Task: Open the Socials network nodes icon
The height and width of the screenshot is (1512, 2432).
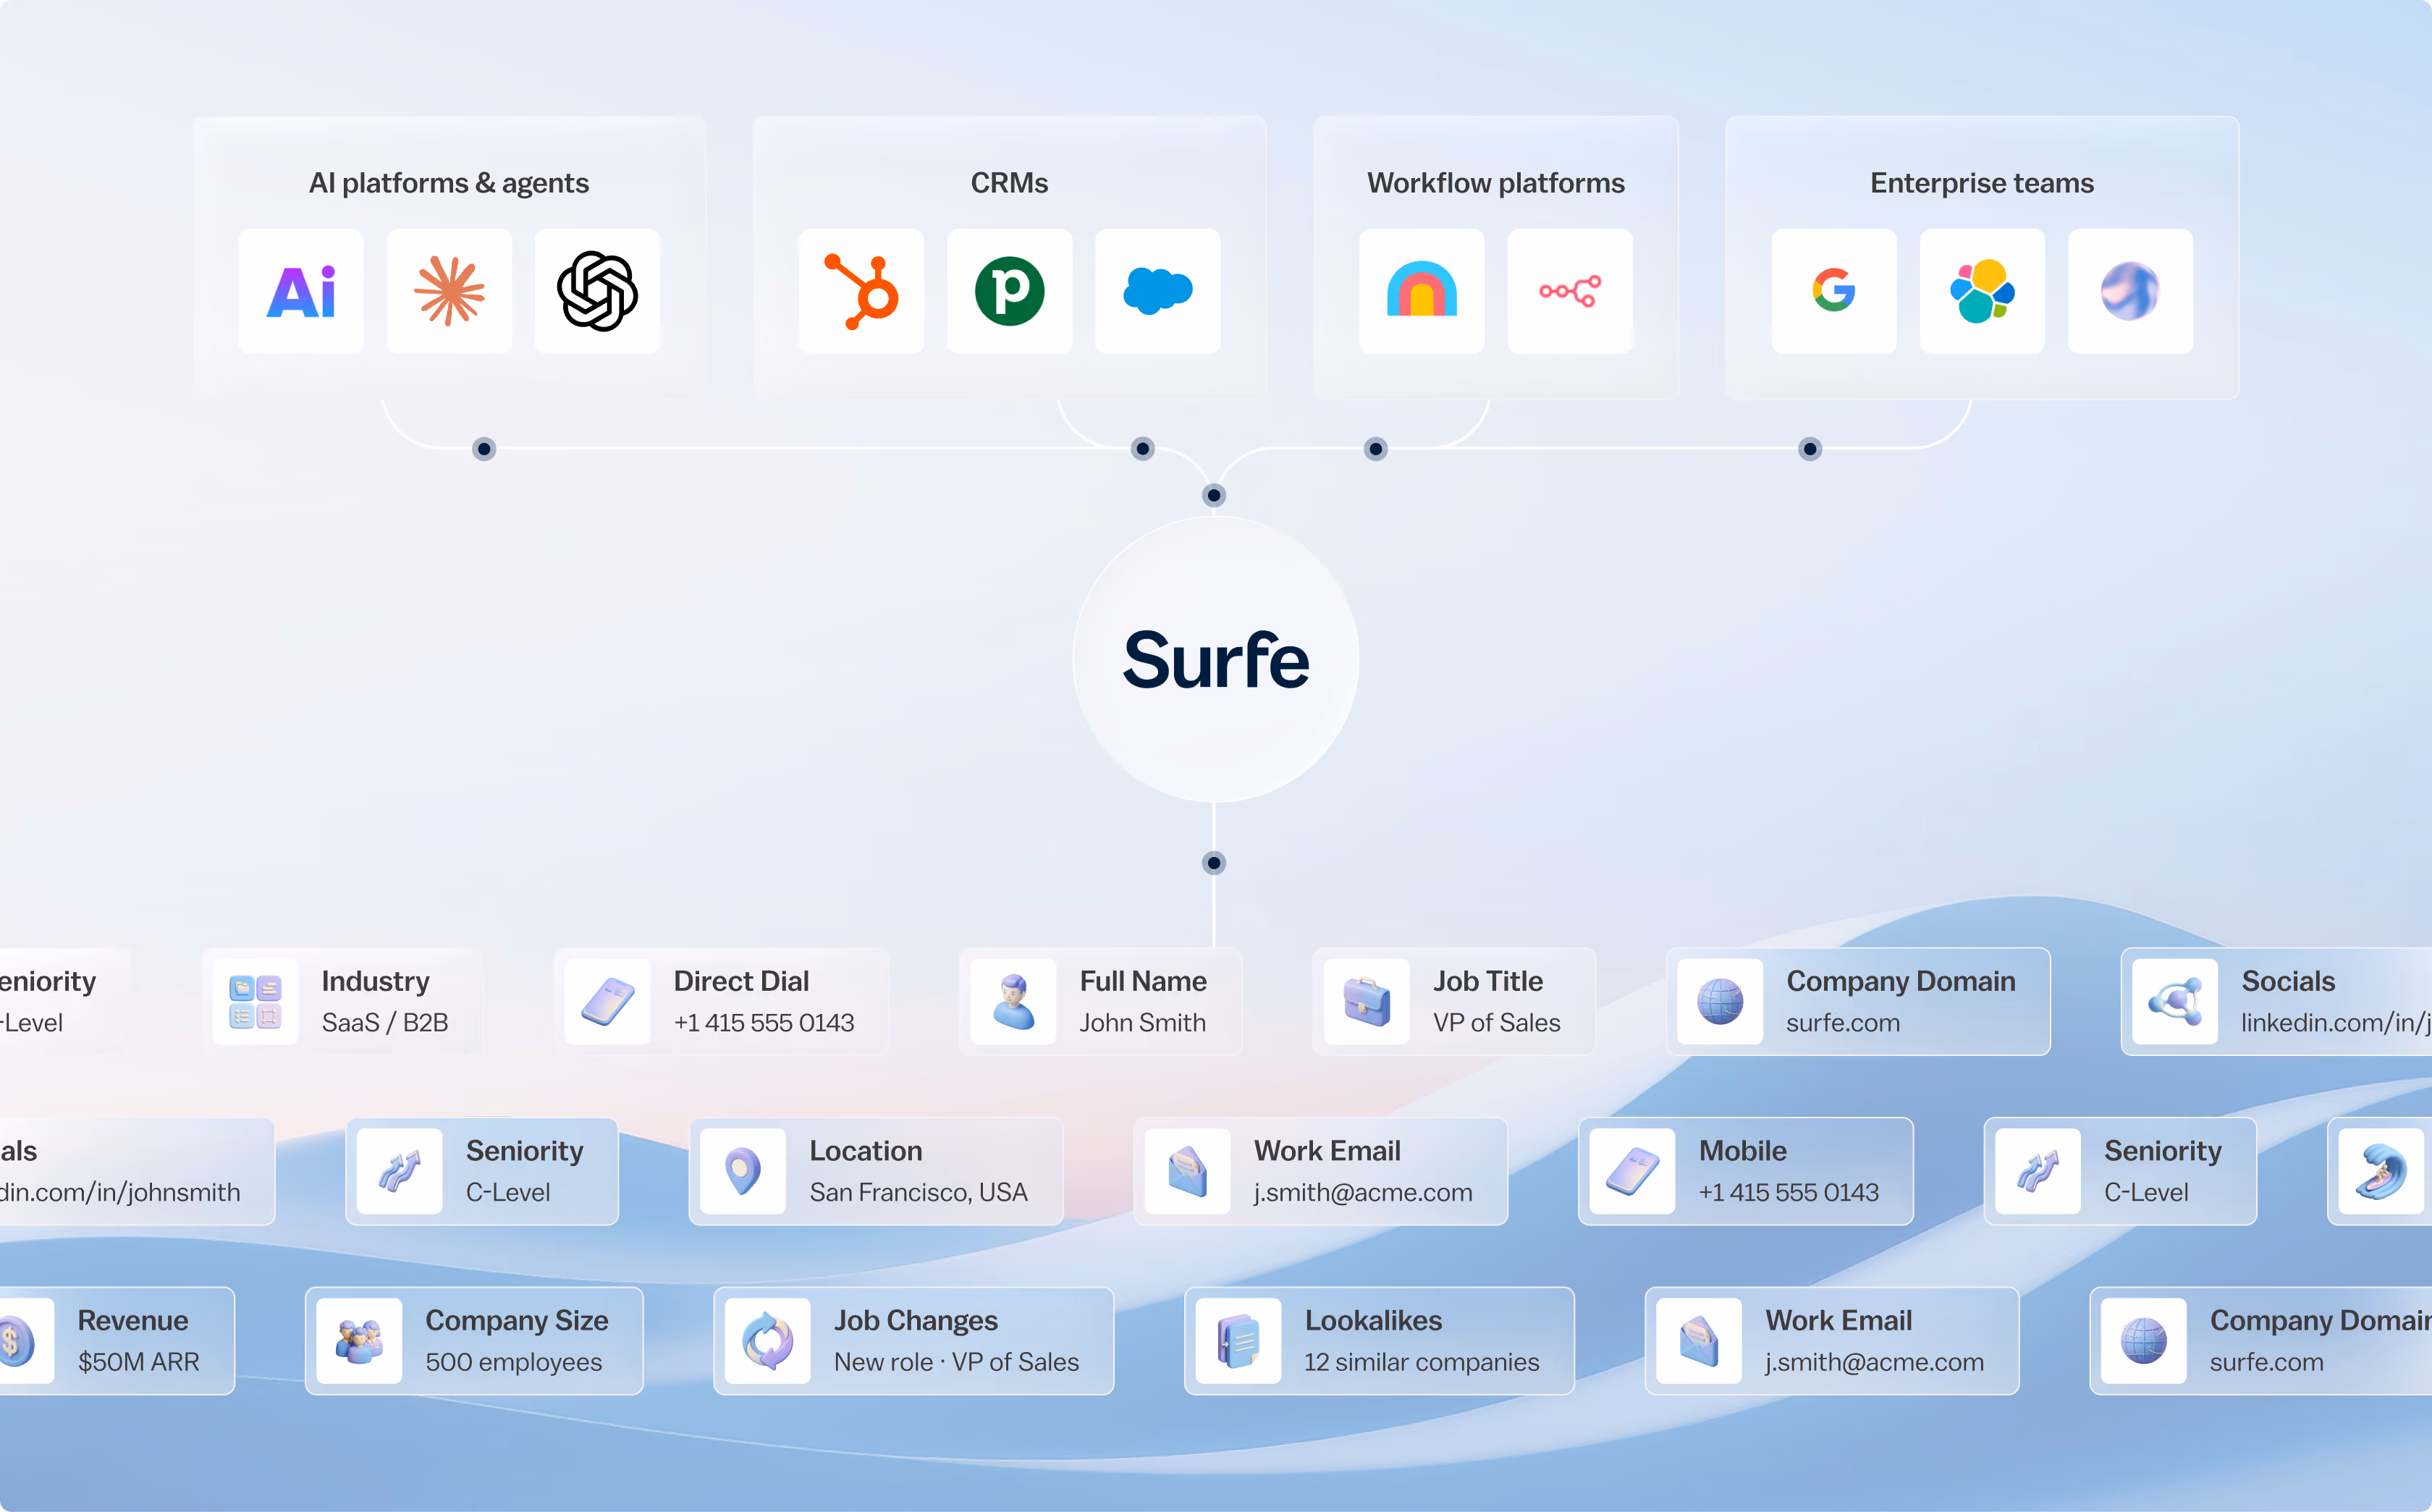Action: point(2175,1002)
